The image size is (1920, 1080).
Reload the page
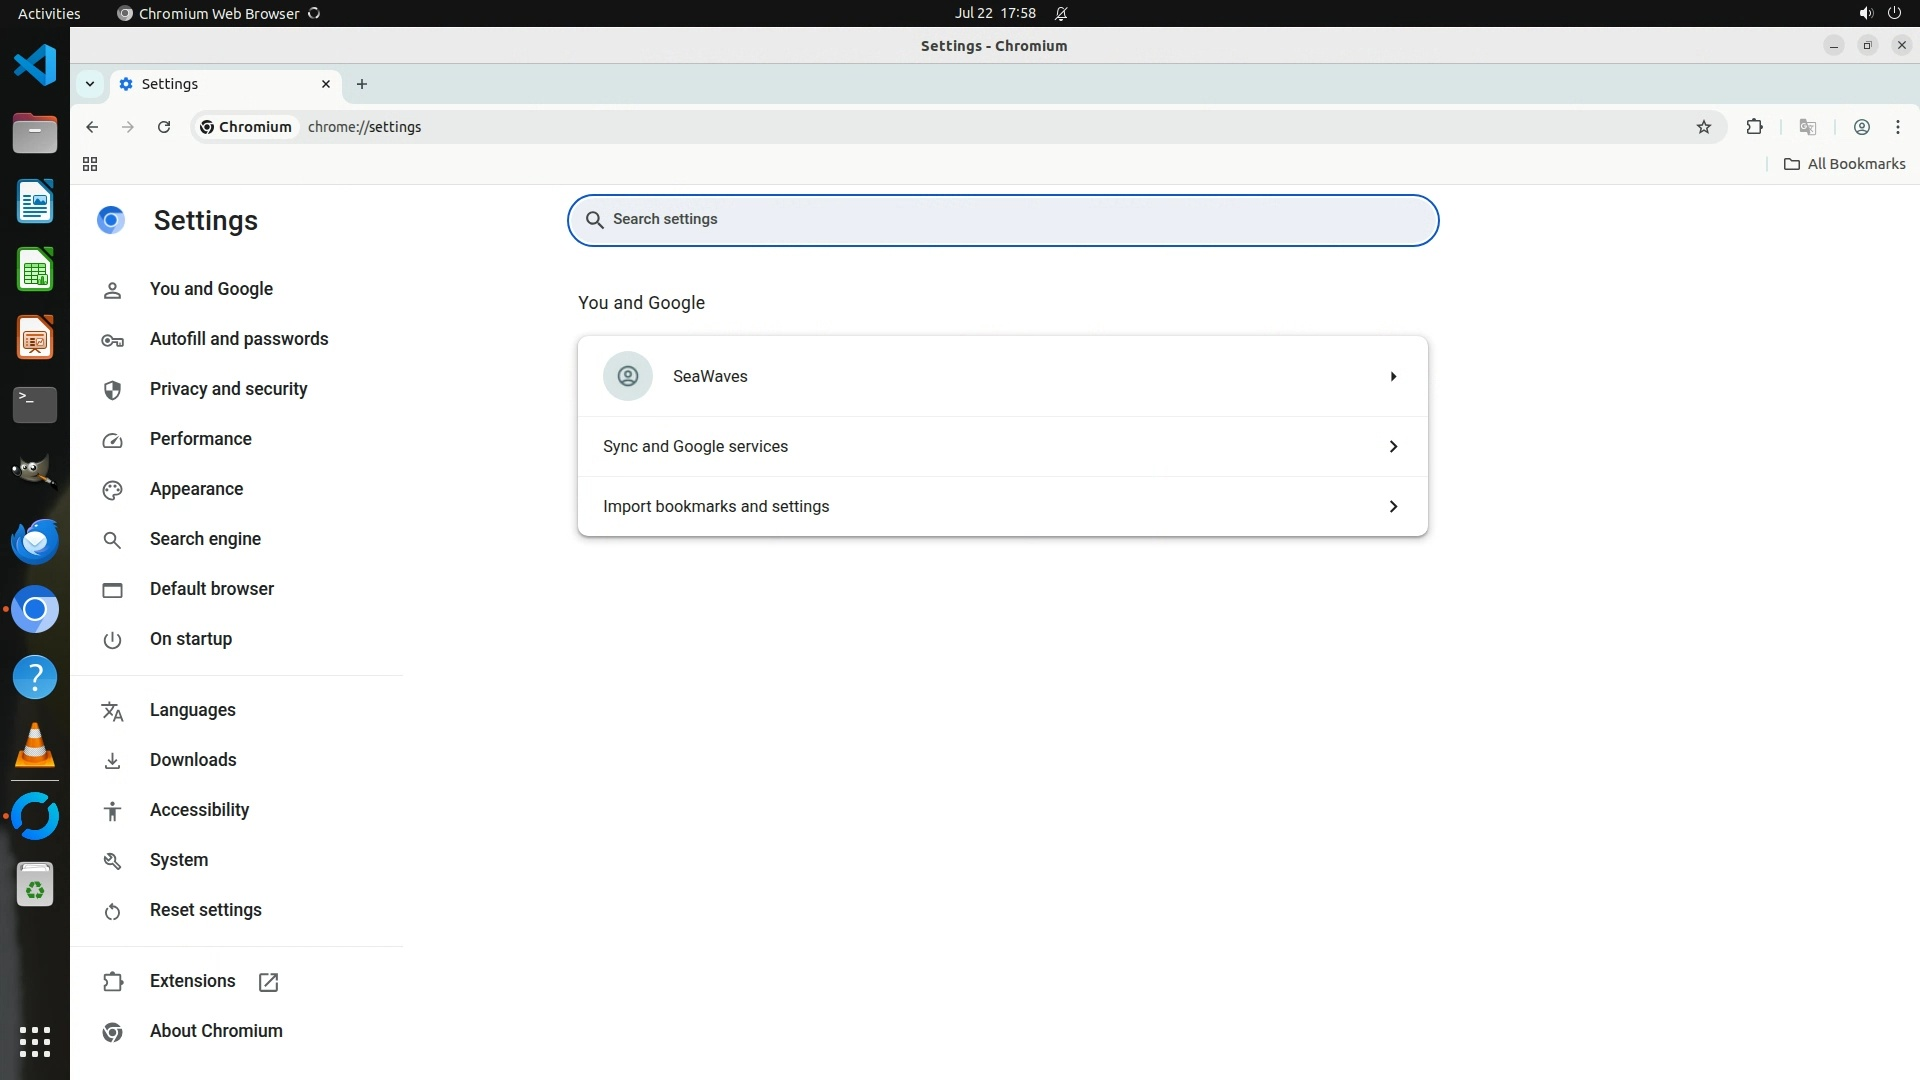point(164,127)
